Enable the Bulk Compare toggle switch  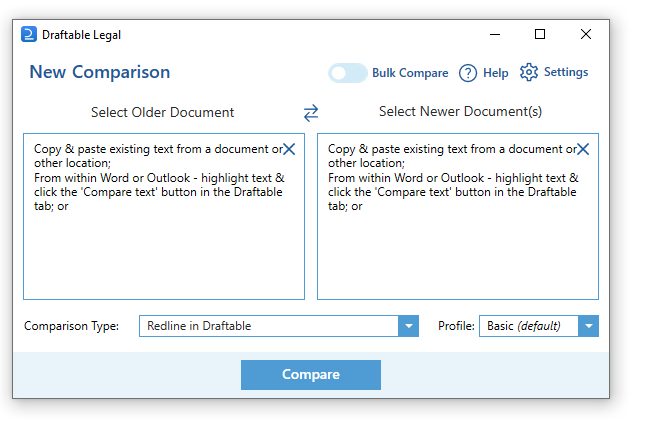pos(348,73)
